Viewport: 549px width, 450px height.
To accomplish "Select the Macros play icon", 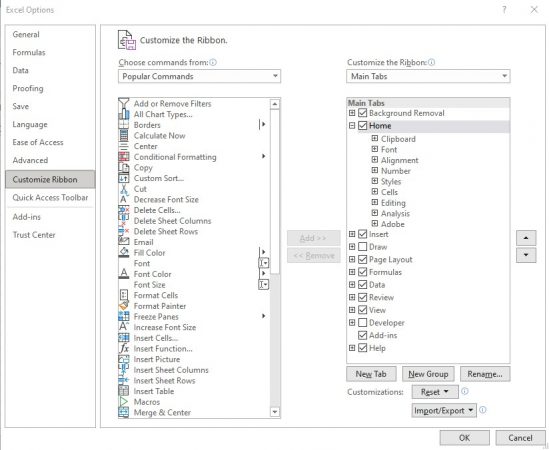I will click(x=124, y=402).
